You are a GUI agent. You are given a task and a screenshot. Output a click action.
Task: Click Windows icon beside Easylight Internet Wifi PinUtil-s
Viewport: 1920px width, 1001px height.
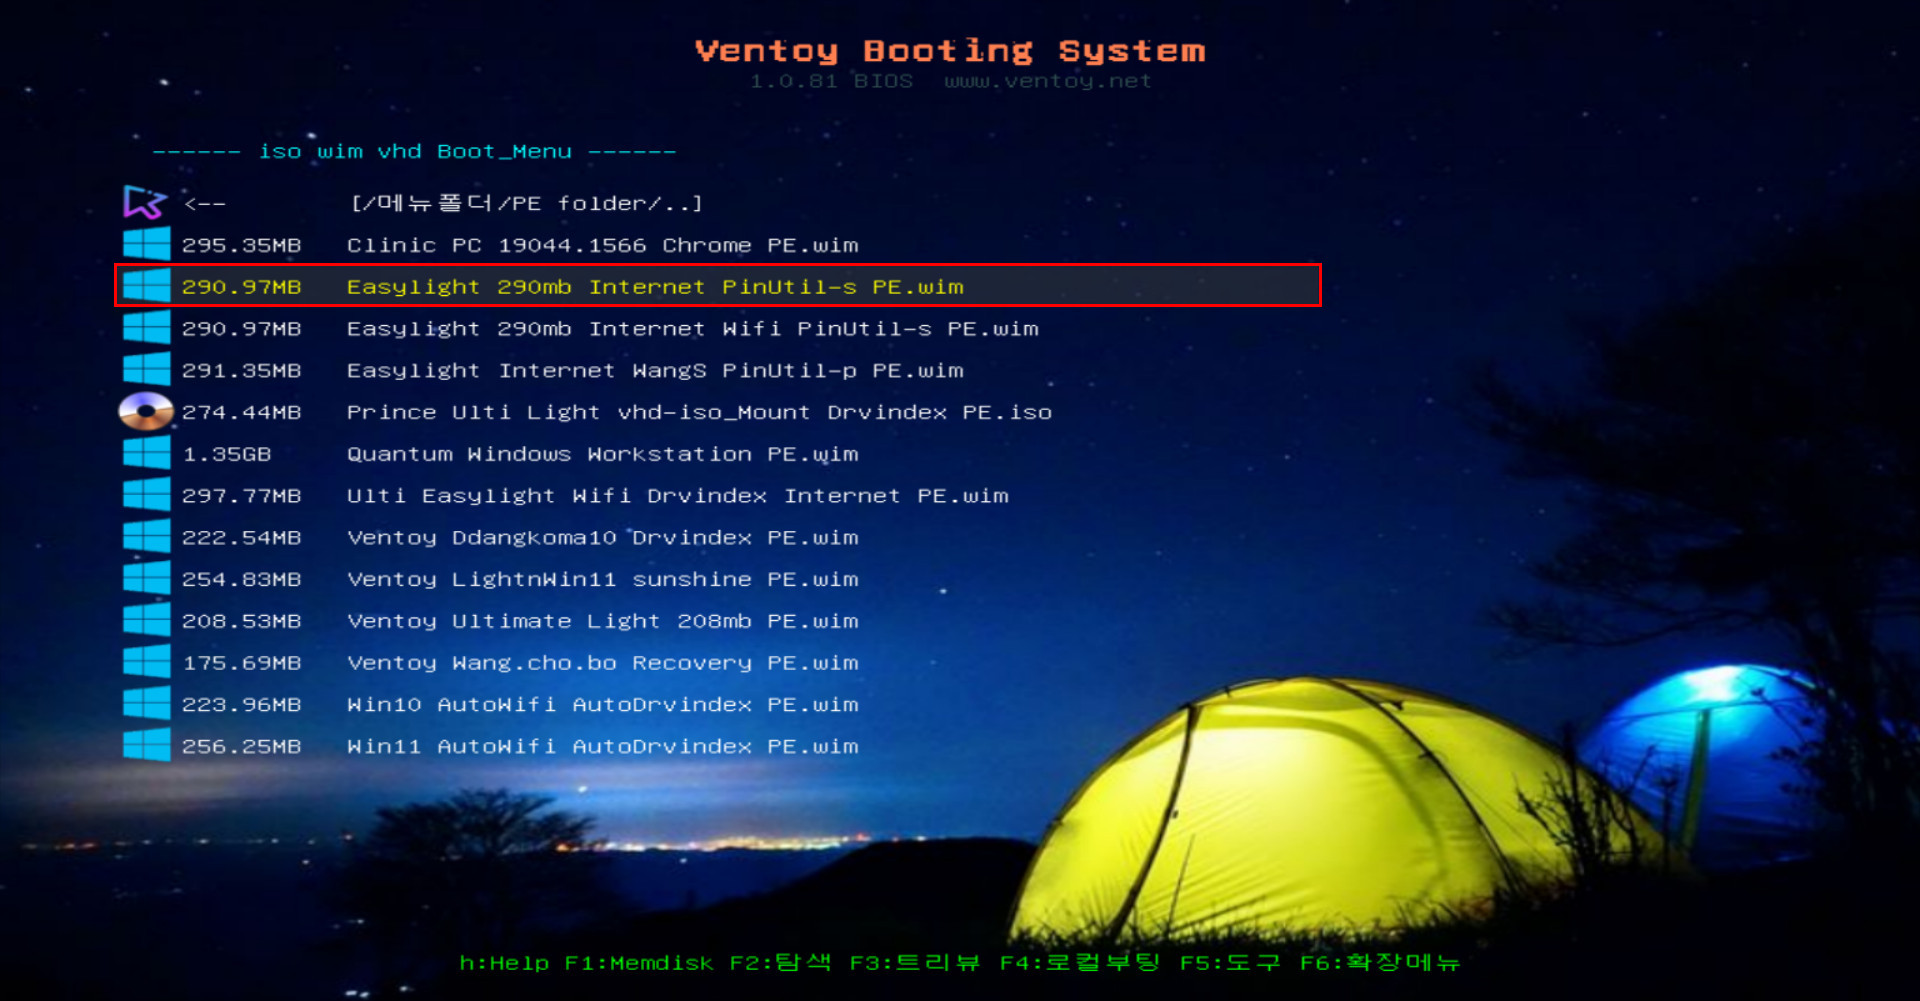[146, 328]
